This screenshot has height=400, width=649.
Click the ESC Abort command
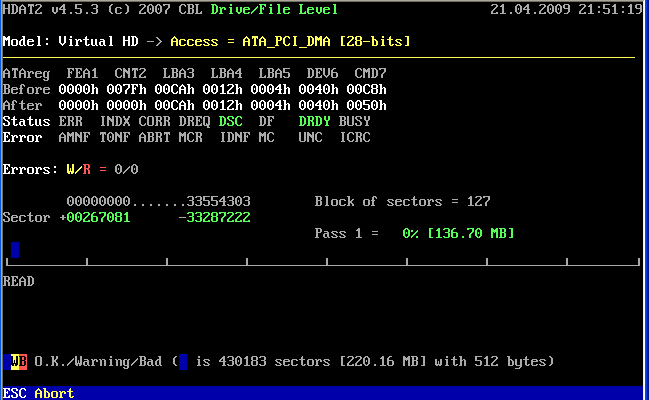click(38, 393)
